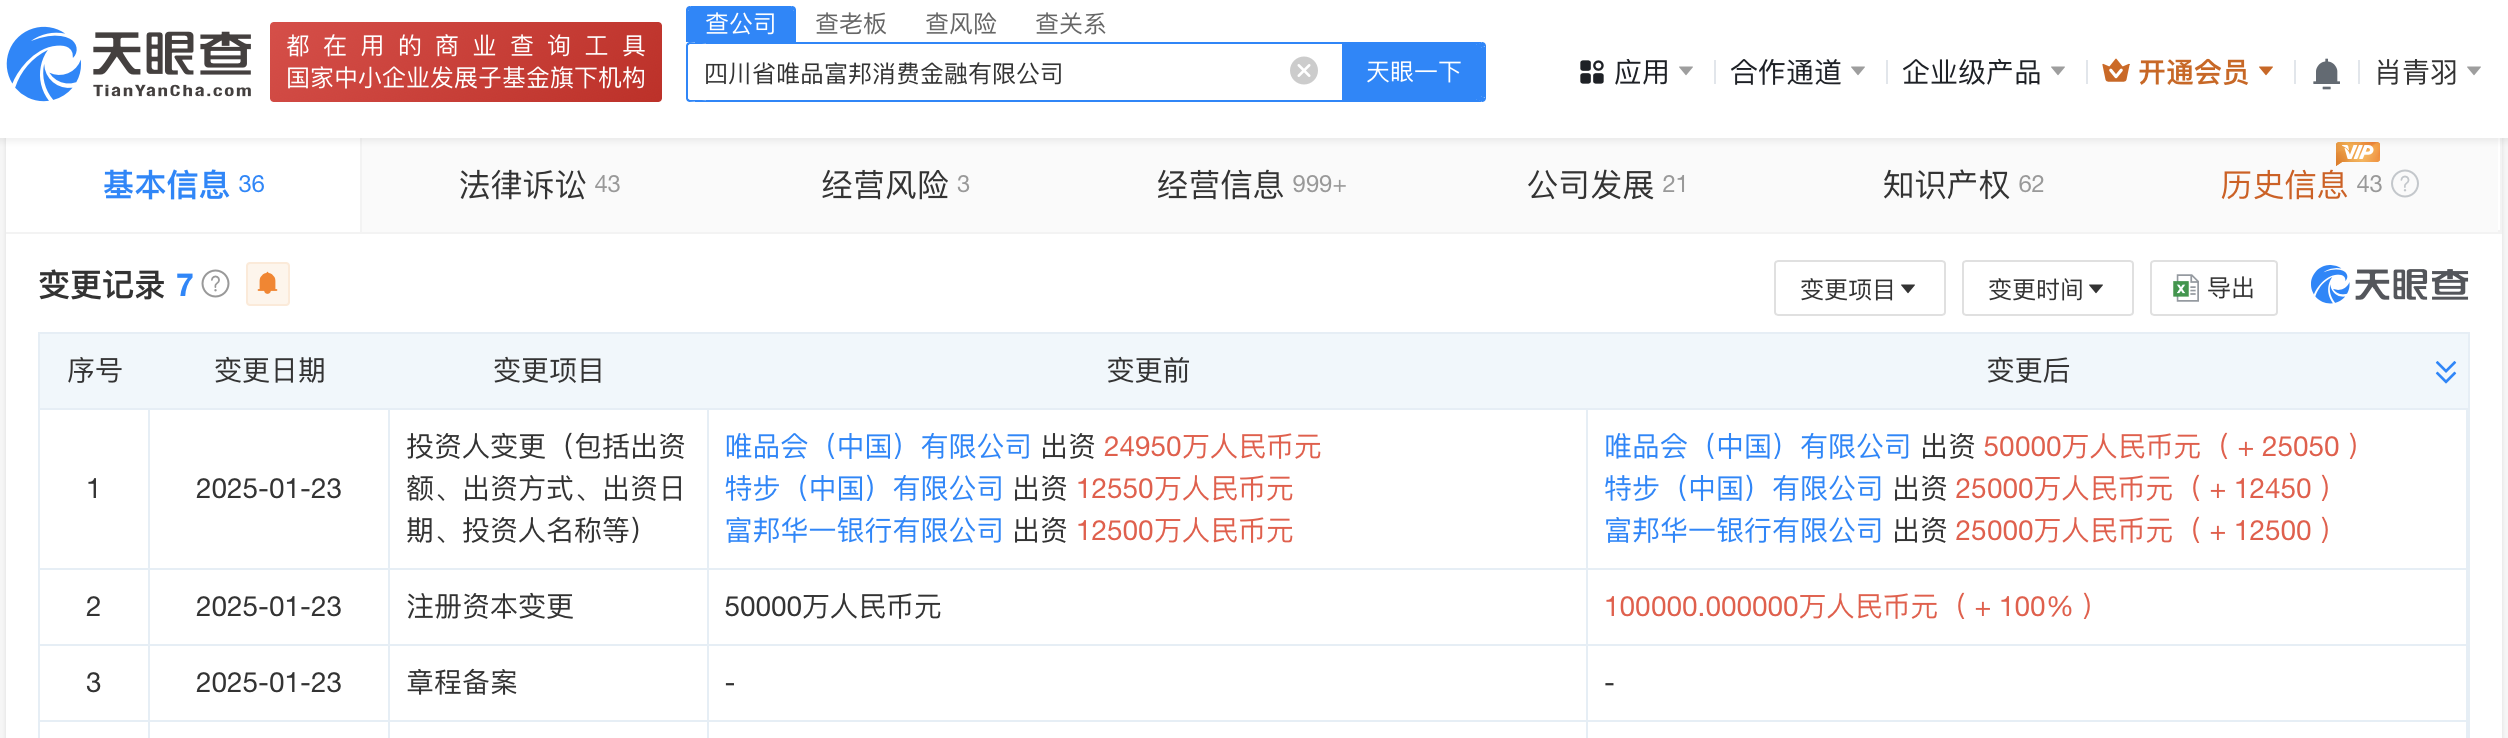Click the 投资人变更 change item cell
2508x738 pixels.
click(546, 488)
